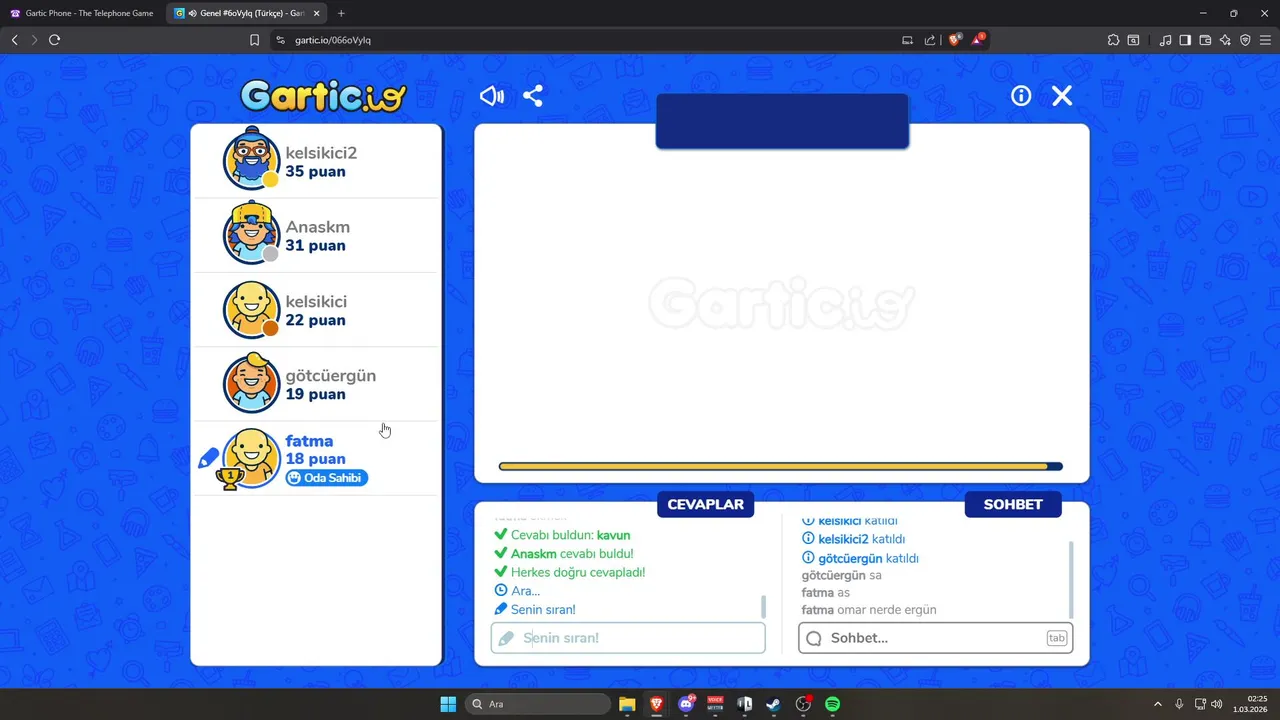This screenshot has height=720, width=1280.
Task: Focus the Sohbet chat input field
Action: 936,638
